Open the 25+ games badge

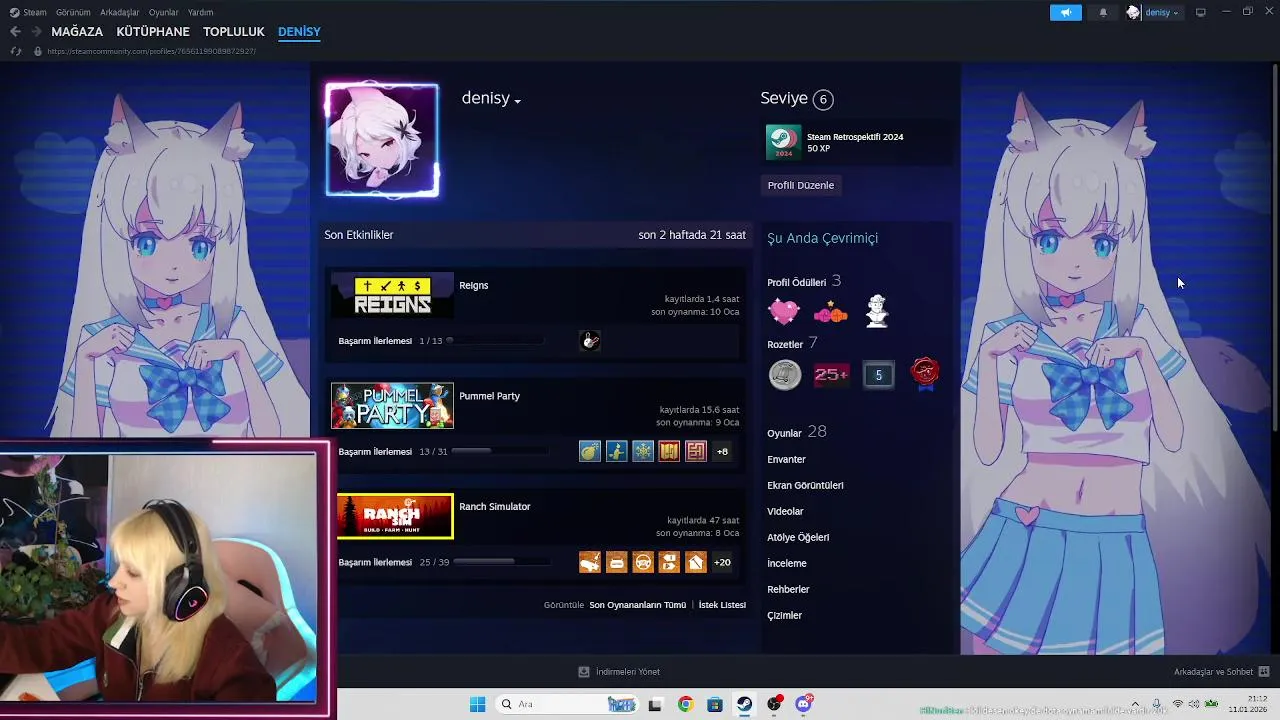tap(831, 375)
